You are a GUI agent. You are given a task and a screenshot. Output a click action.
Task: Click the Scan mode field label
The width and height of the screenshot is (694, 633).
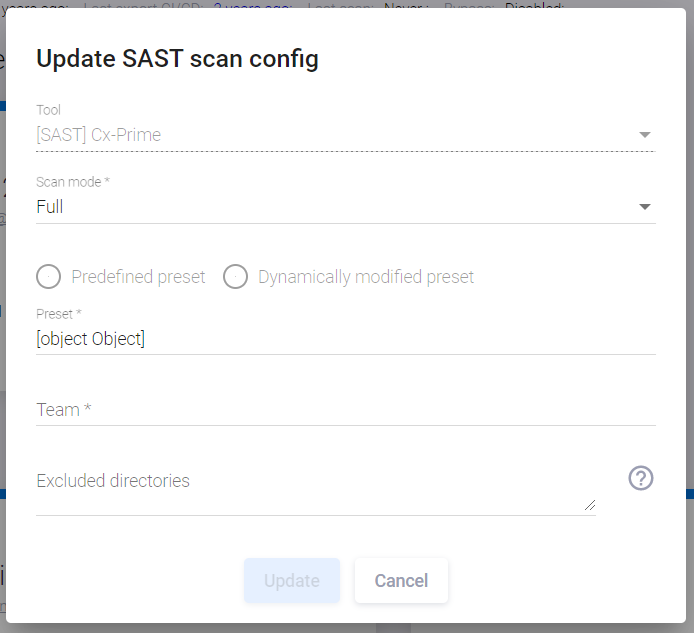tap(72, 182)
